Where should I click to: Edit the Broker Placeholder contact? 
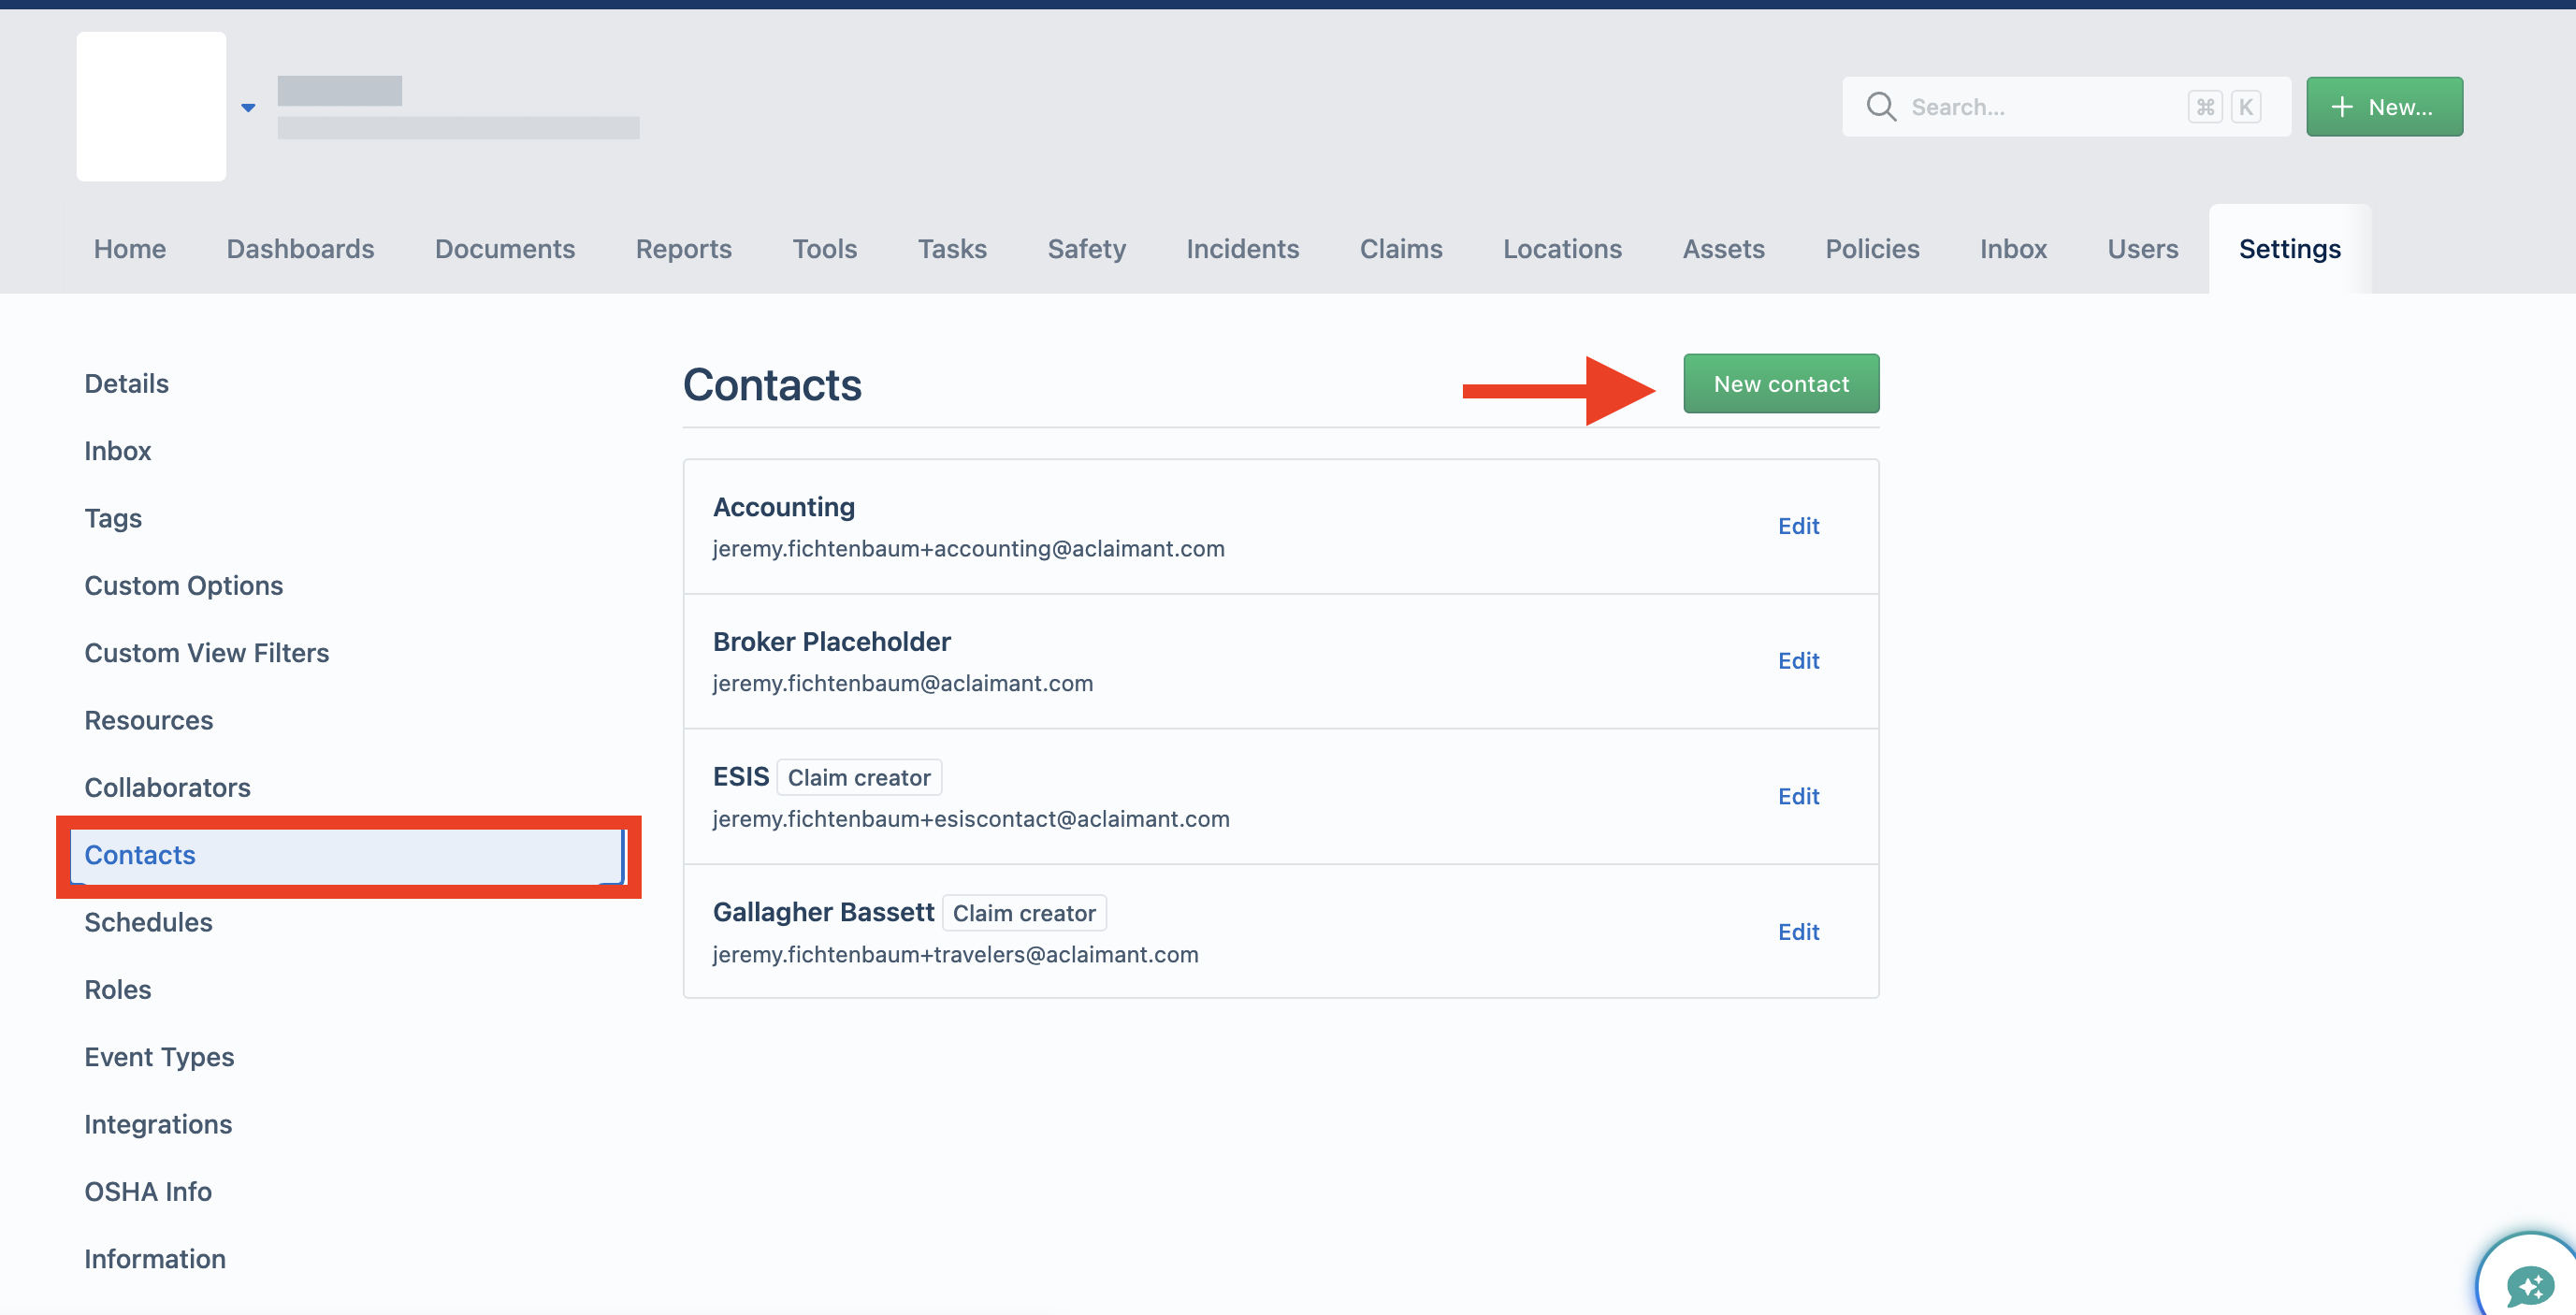1798,661
